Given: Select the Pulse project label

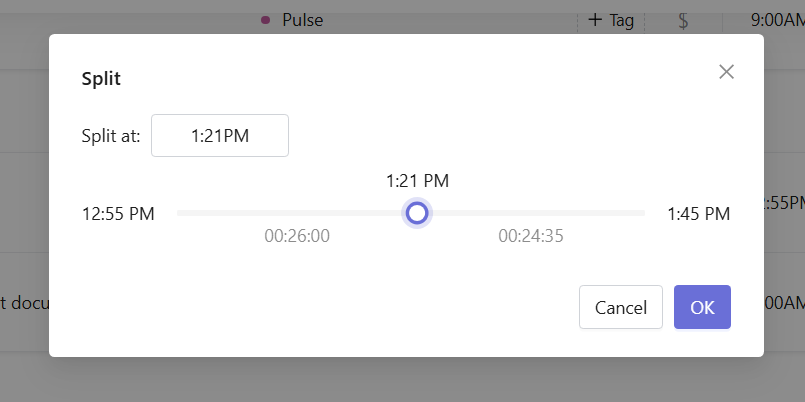Looking at the screenshot, I should point(302,21).
